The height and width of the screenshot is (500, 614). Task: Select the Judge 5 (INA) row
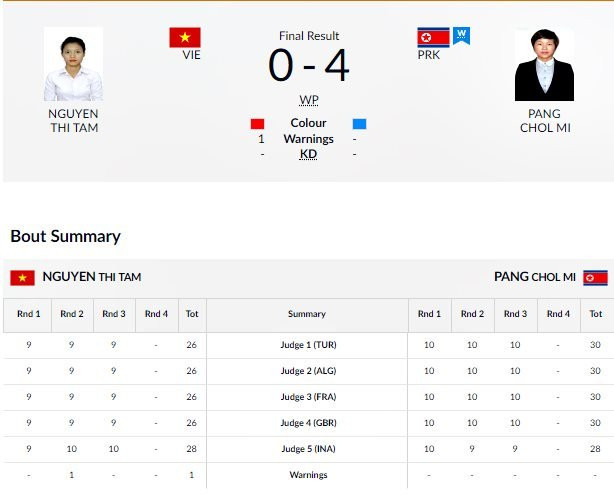307,449
